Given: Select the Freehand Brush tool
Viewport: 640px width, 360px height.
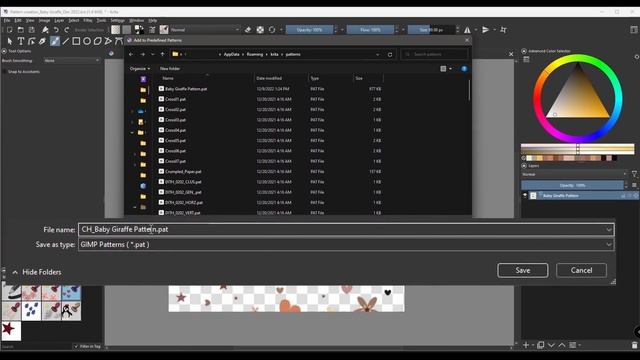Looking at the screenshot, I should tap(55, 41).
